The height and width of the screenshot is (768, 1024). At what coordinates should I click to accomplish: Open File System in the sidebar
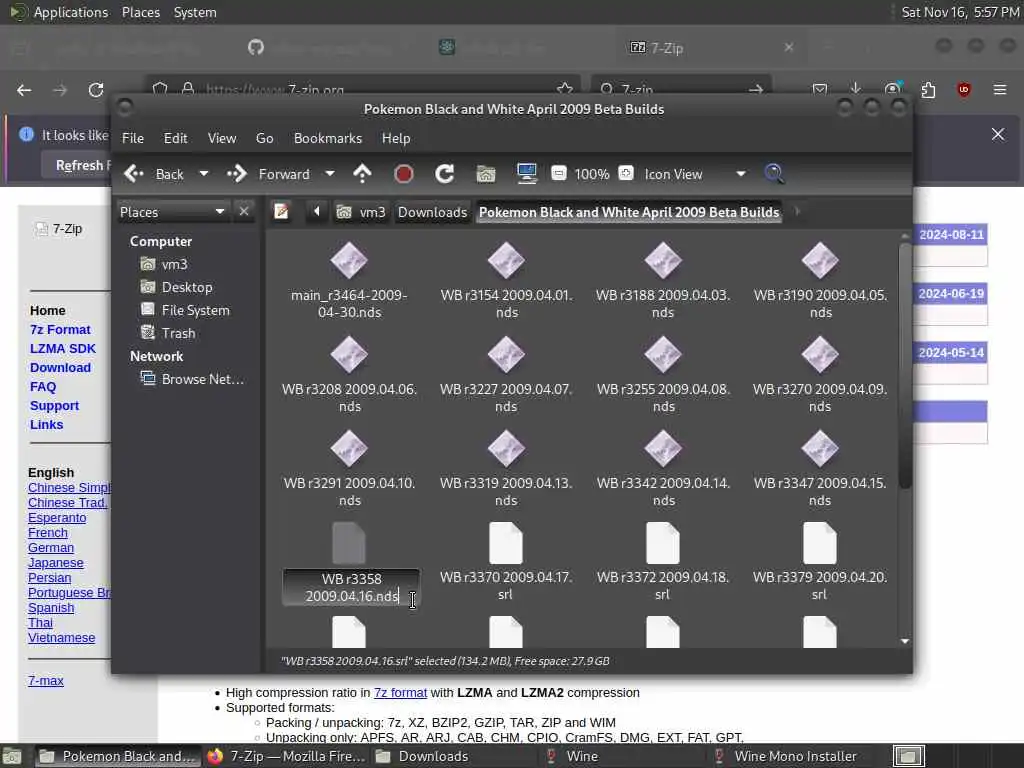(x=185, y=310)
